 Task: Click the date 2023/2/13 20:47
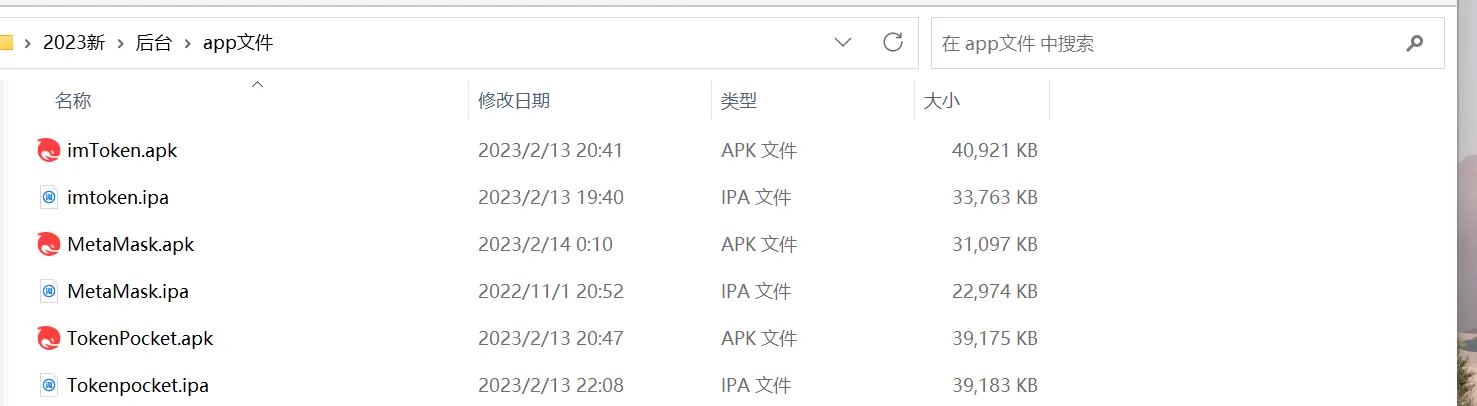551,339
